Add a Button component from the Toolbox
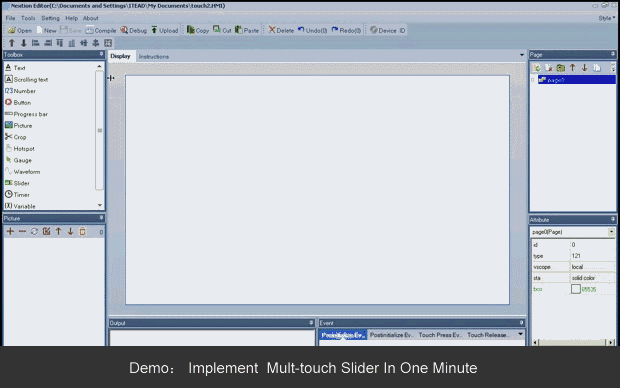Screen dimensions: 620x388 [x=18, y=102]
